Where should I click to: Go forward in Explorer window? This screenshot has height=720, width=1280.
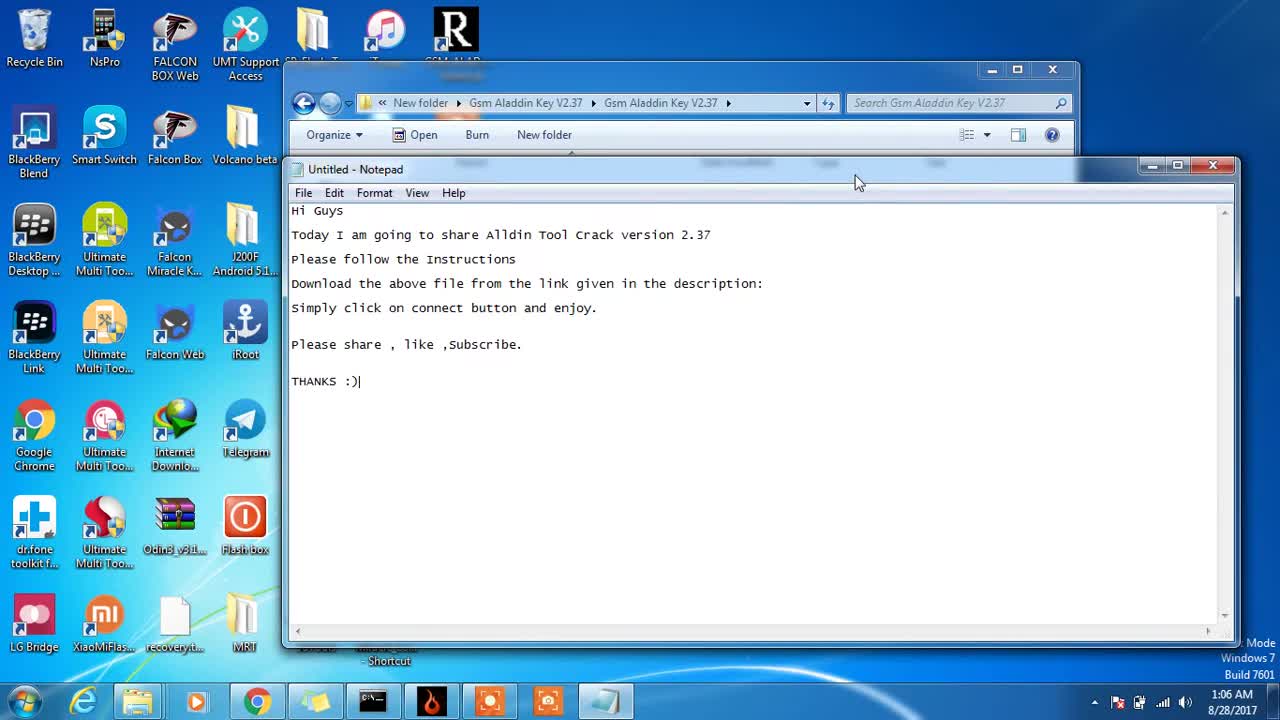[330, 103]
